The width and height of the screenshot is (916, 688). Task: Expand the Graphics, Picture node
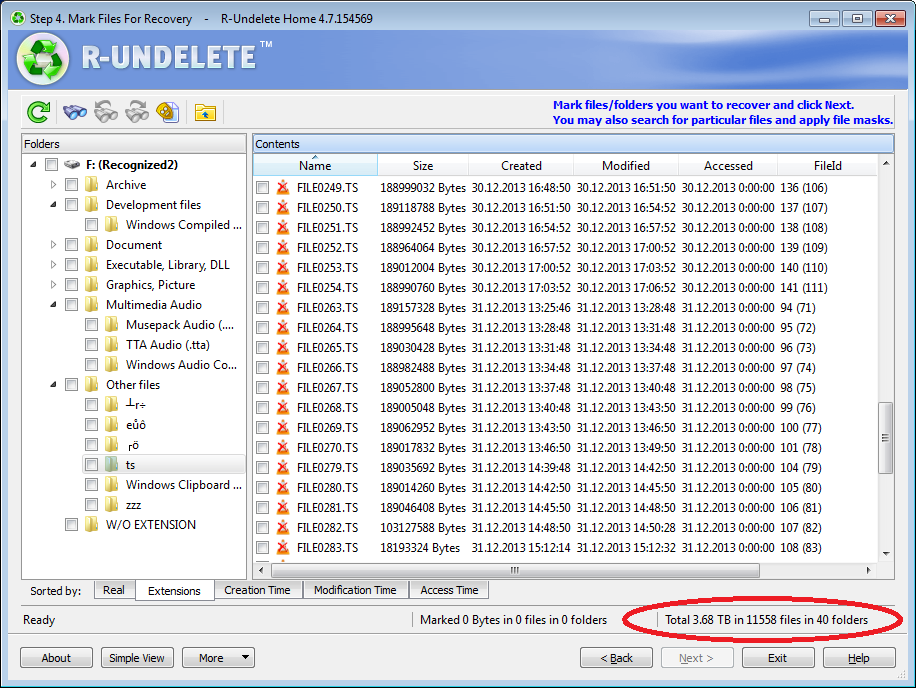click(x=53, y=284)
